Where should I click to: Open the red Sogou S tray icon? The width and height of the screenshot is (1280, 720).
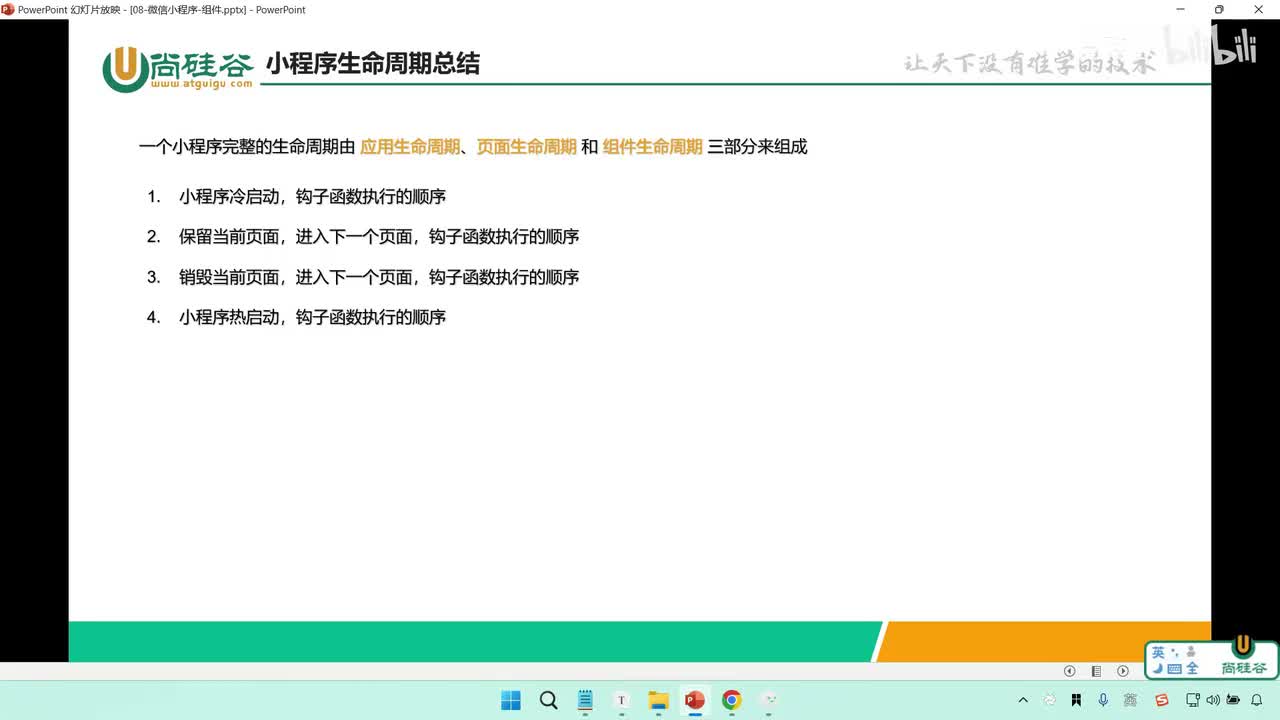[x=1161, y=700]
